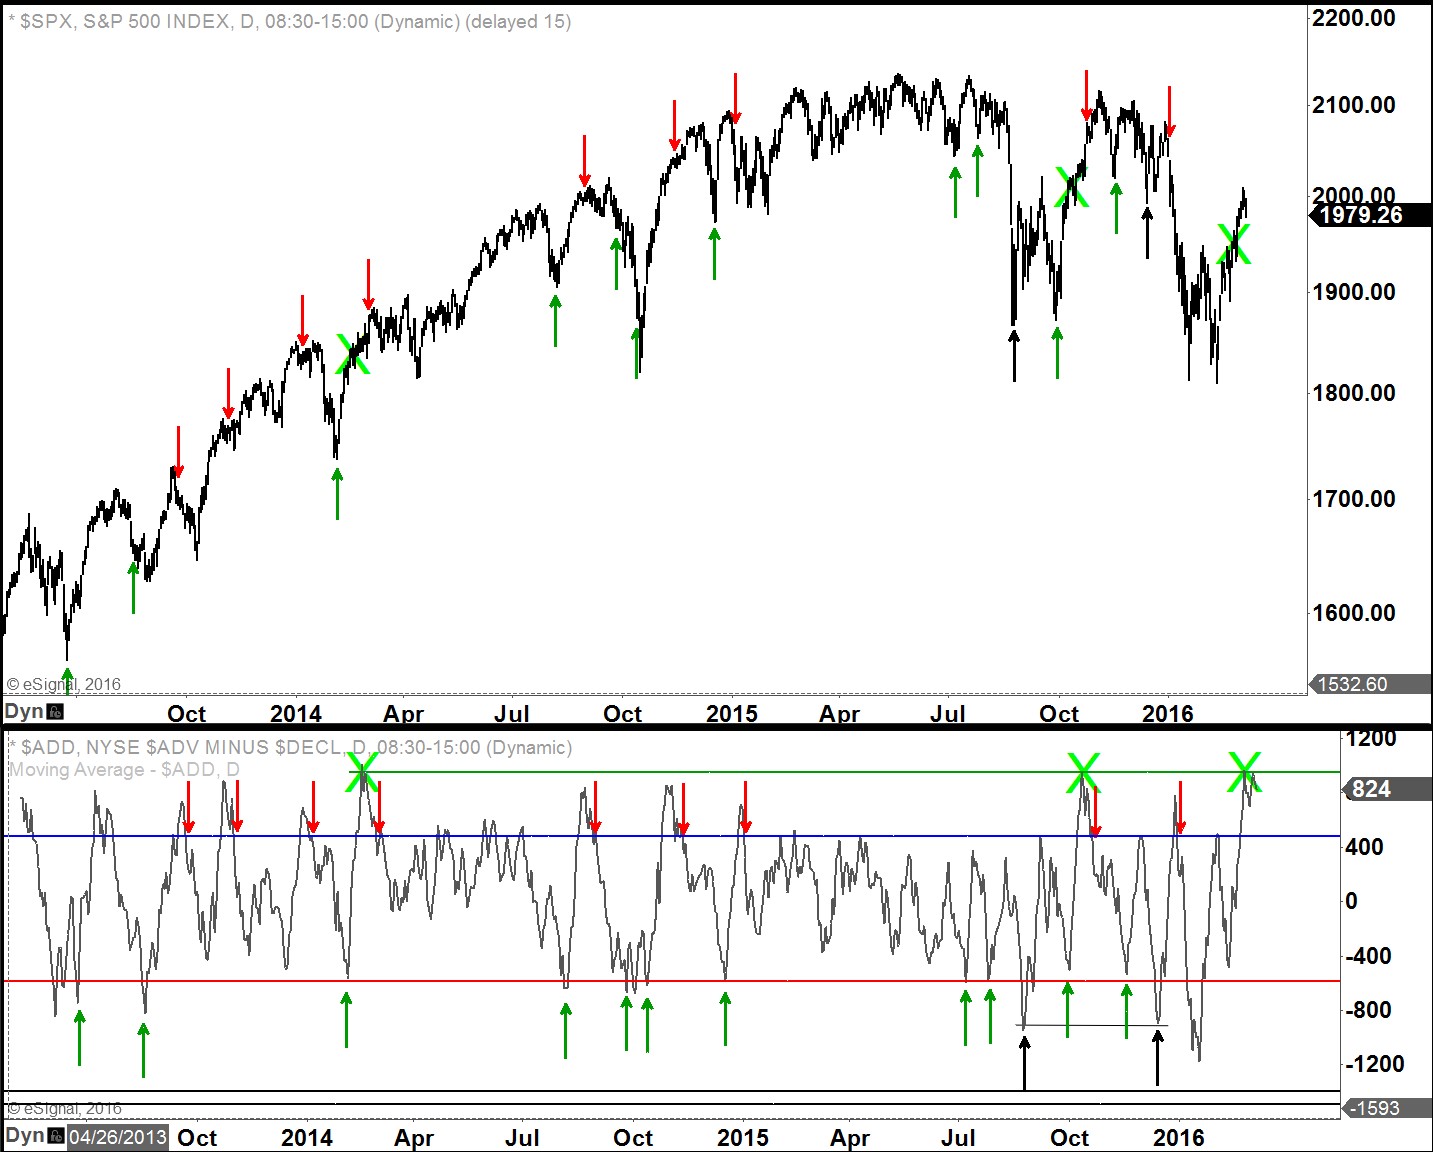Select the rightmost red arrow on SPX chart

(x=1169, y=110)
